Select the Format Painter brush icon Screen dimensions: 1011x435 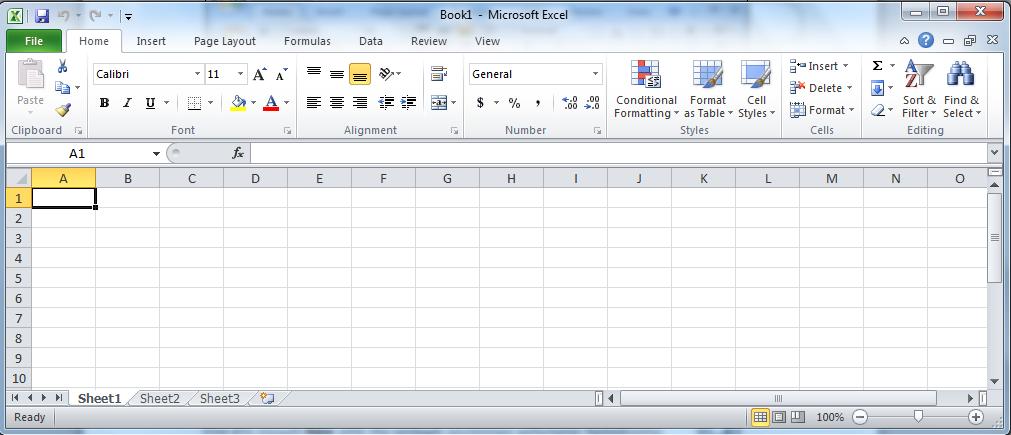(x=63, y=110)
